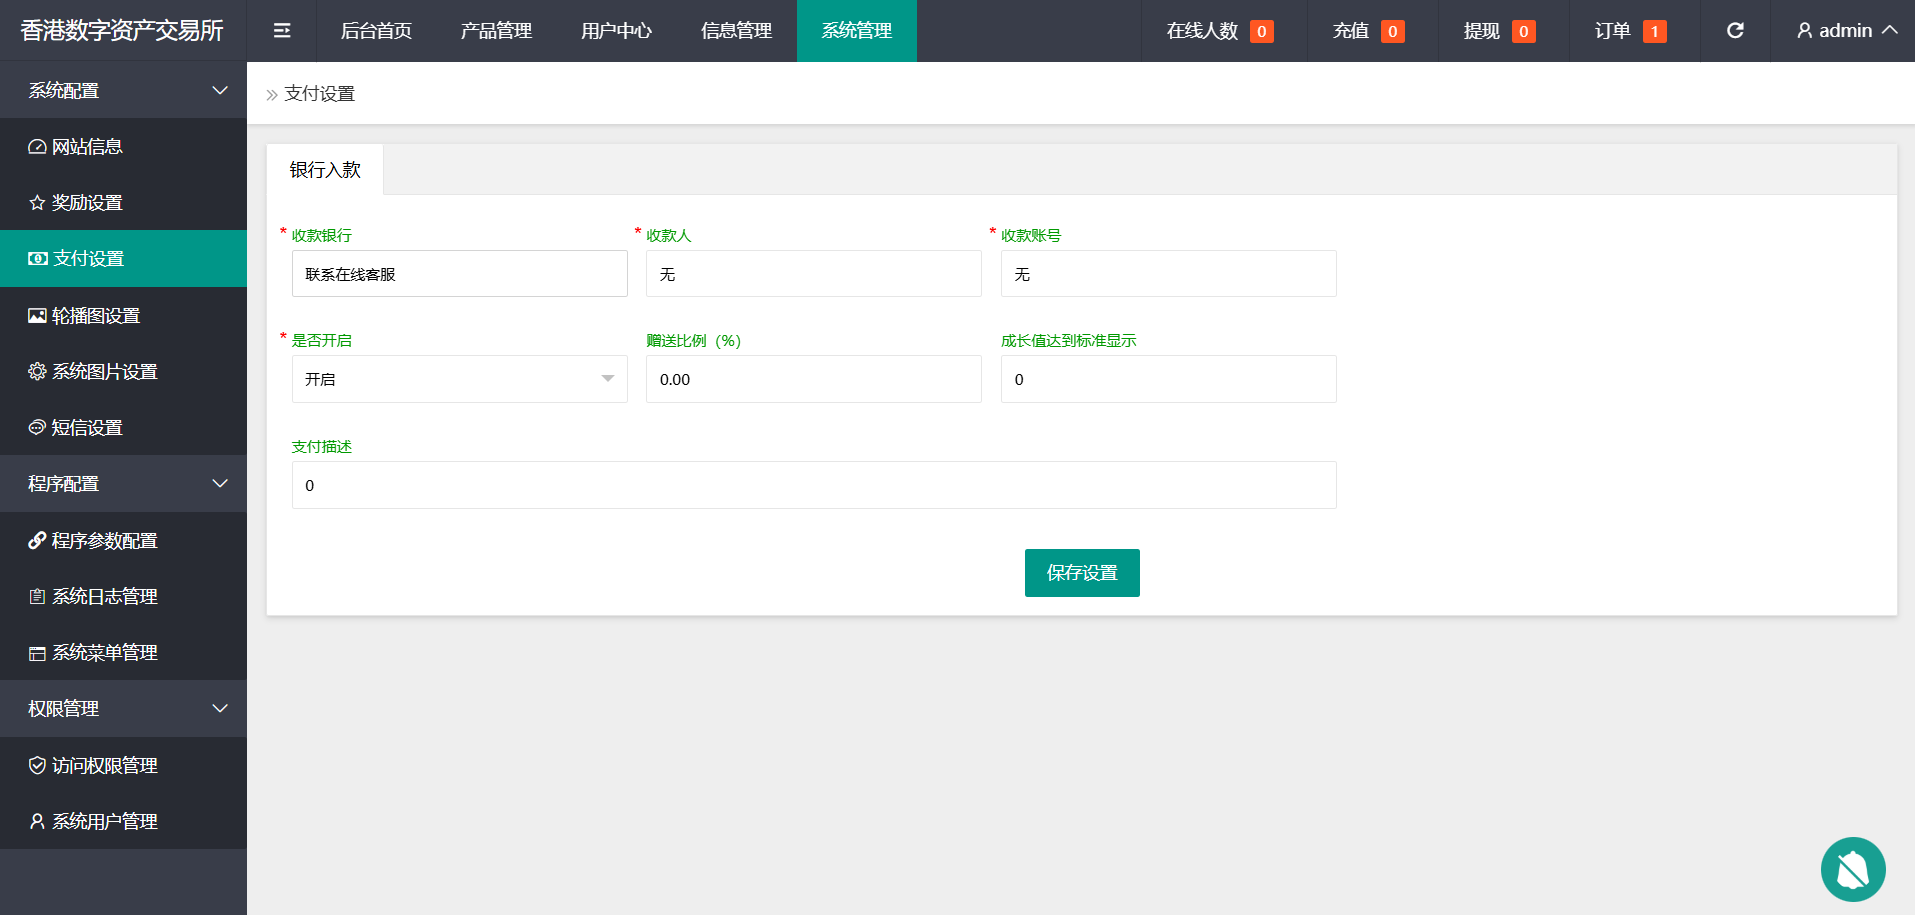Click the 在线人数 counter badge
Screen dimensions: 1915x915
click(x=1261, y=32)
